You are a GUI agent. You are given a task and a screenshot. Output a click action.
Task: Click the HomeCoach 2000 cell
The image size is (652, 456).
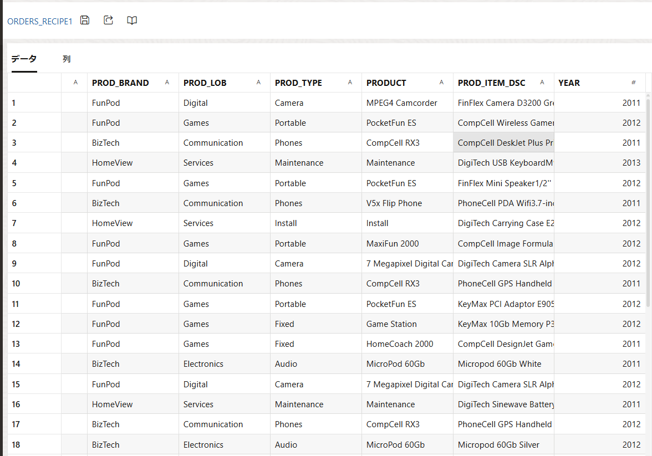click(408, 343)
